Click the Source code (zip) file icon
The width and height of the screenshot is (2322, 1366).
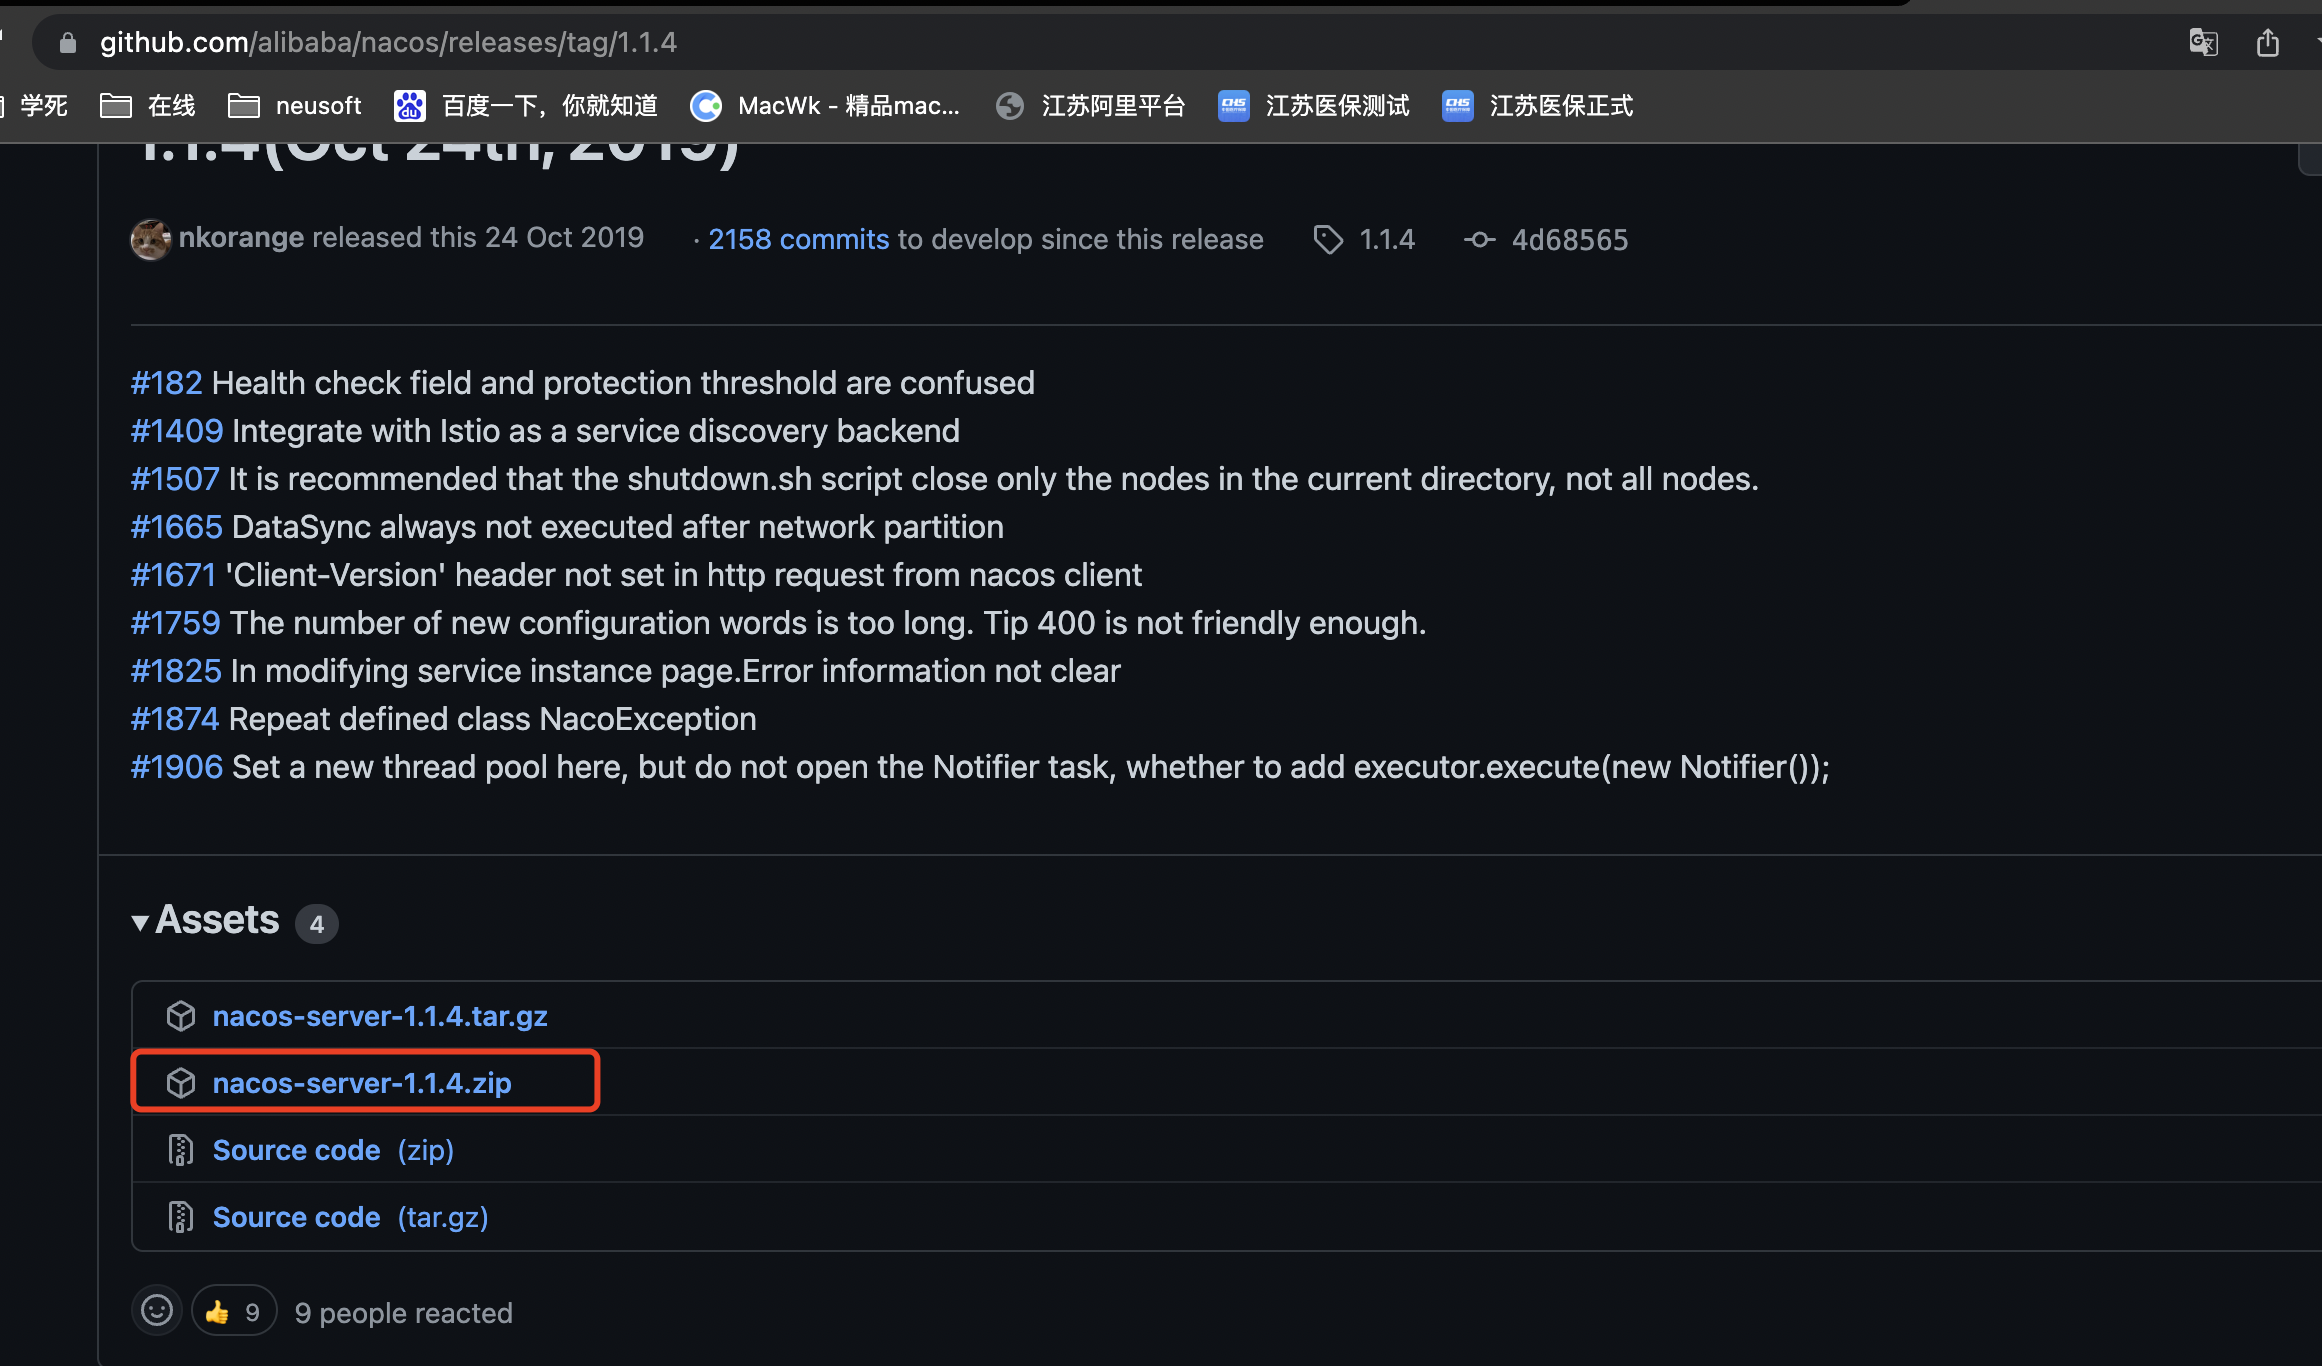(181, 1150)
